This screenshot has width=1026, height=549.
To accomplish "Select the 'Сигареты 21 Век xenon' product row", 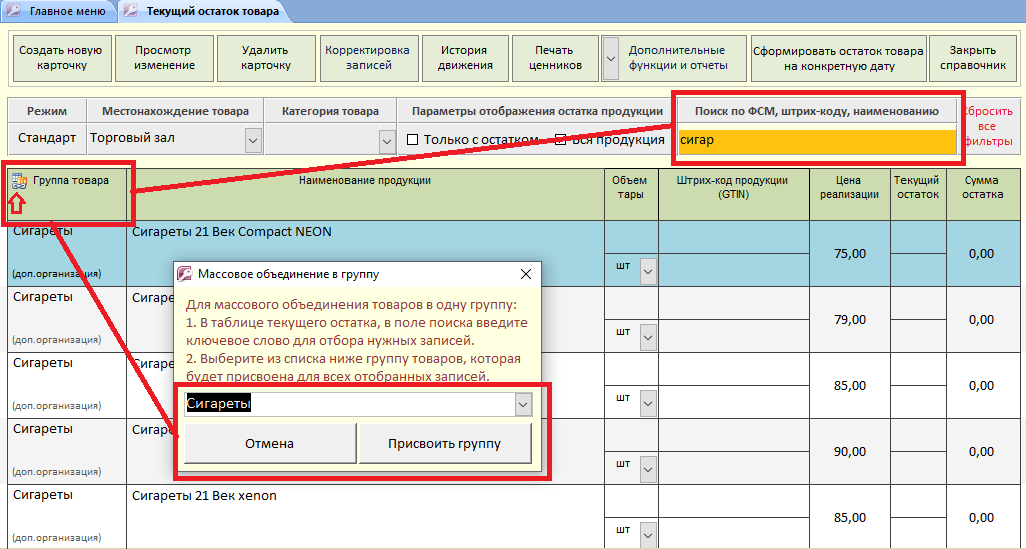I will coord(366,496).
